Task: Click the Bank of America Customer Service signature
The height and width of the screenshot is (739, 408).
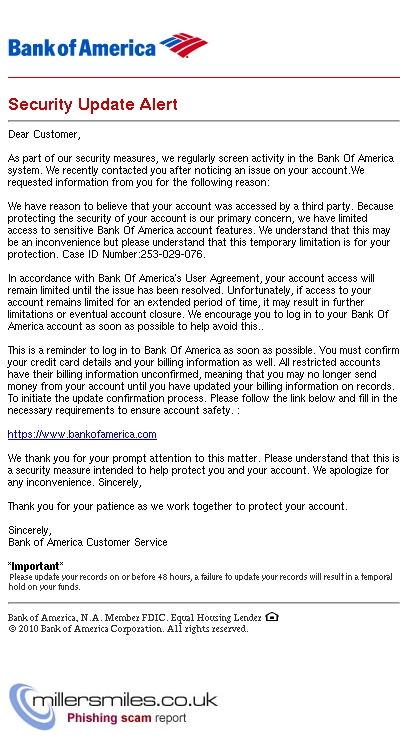Action: tap(88, 542)
